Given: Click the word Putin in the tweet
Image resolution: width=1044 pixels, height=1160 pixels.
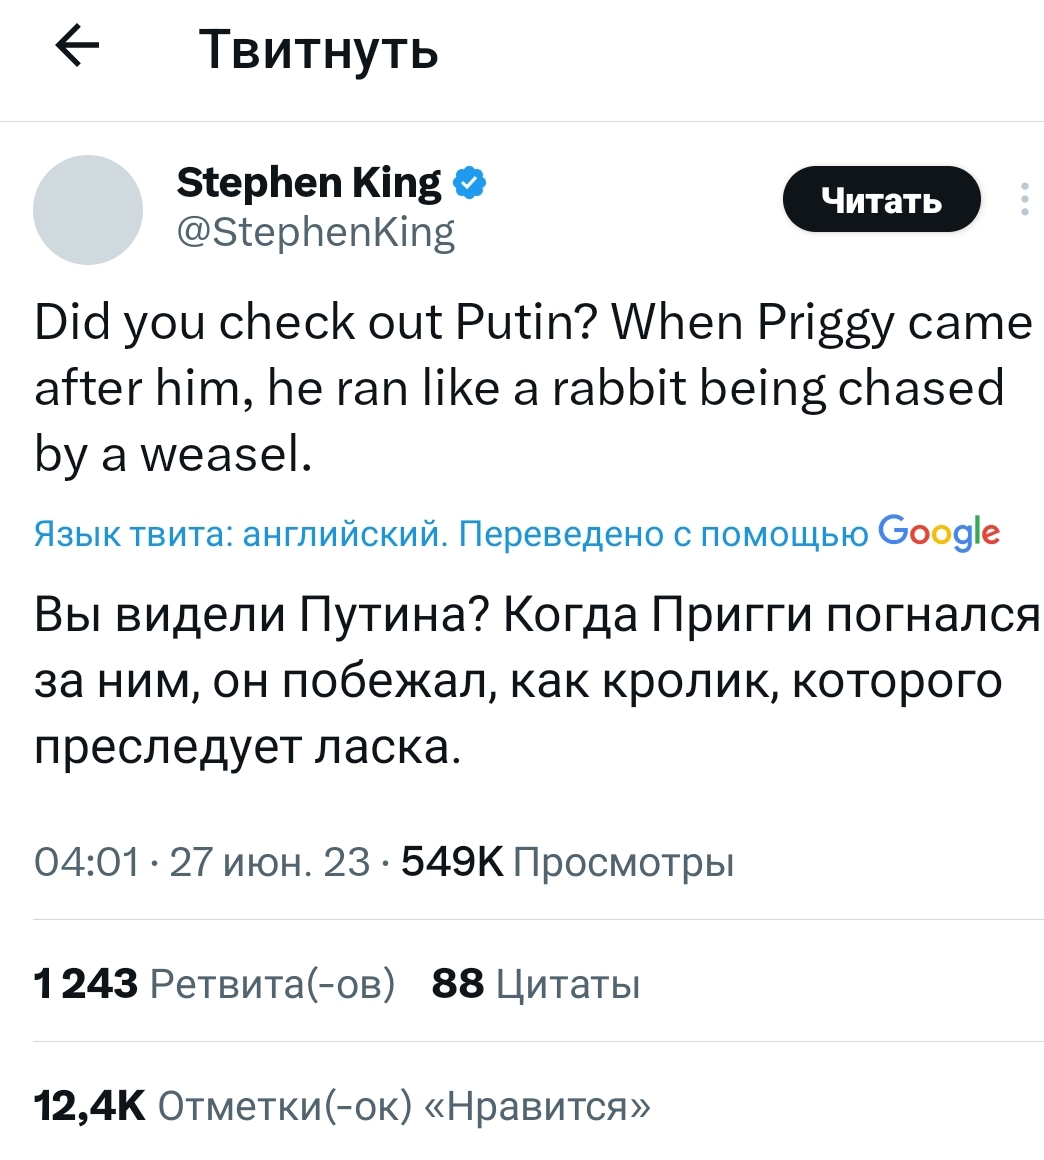Looking at the screenshot, I should click(524, 323).
